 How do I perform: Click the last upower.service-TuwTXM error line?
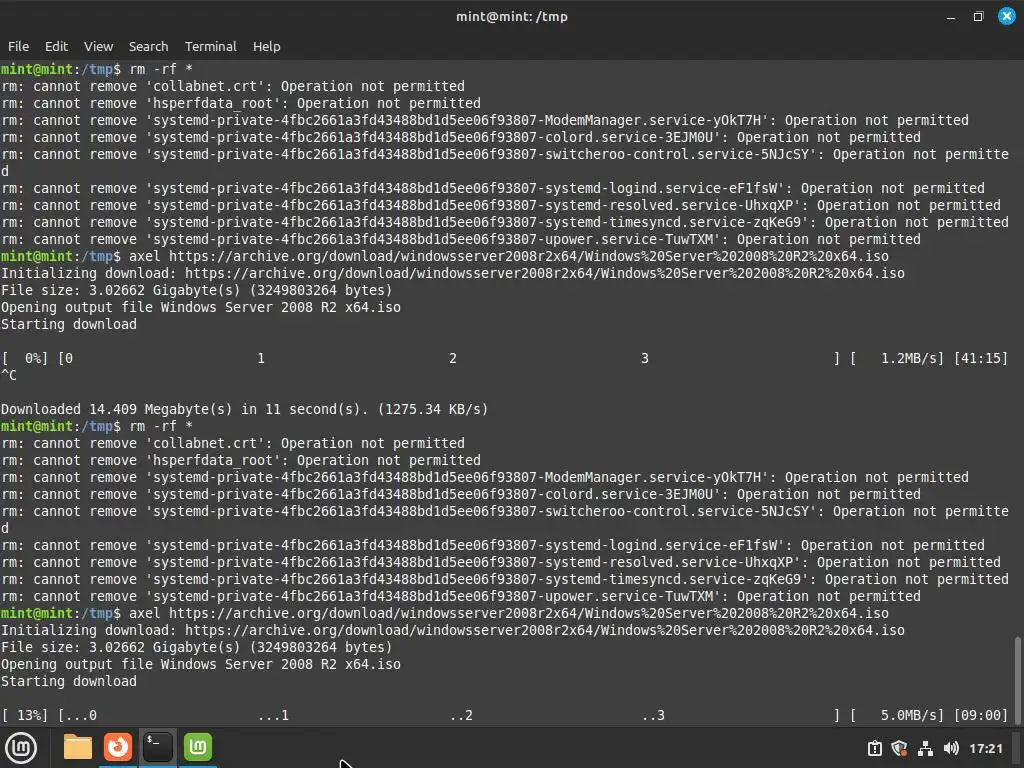[461, 596]
